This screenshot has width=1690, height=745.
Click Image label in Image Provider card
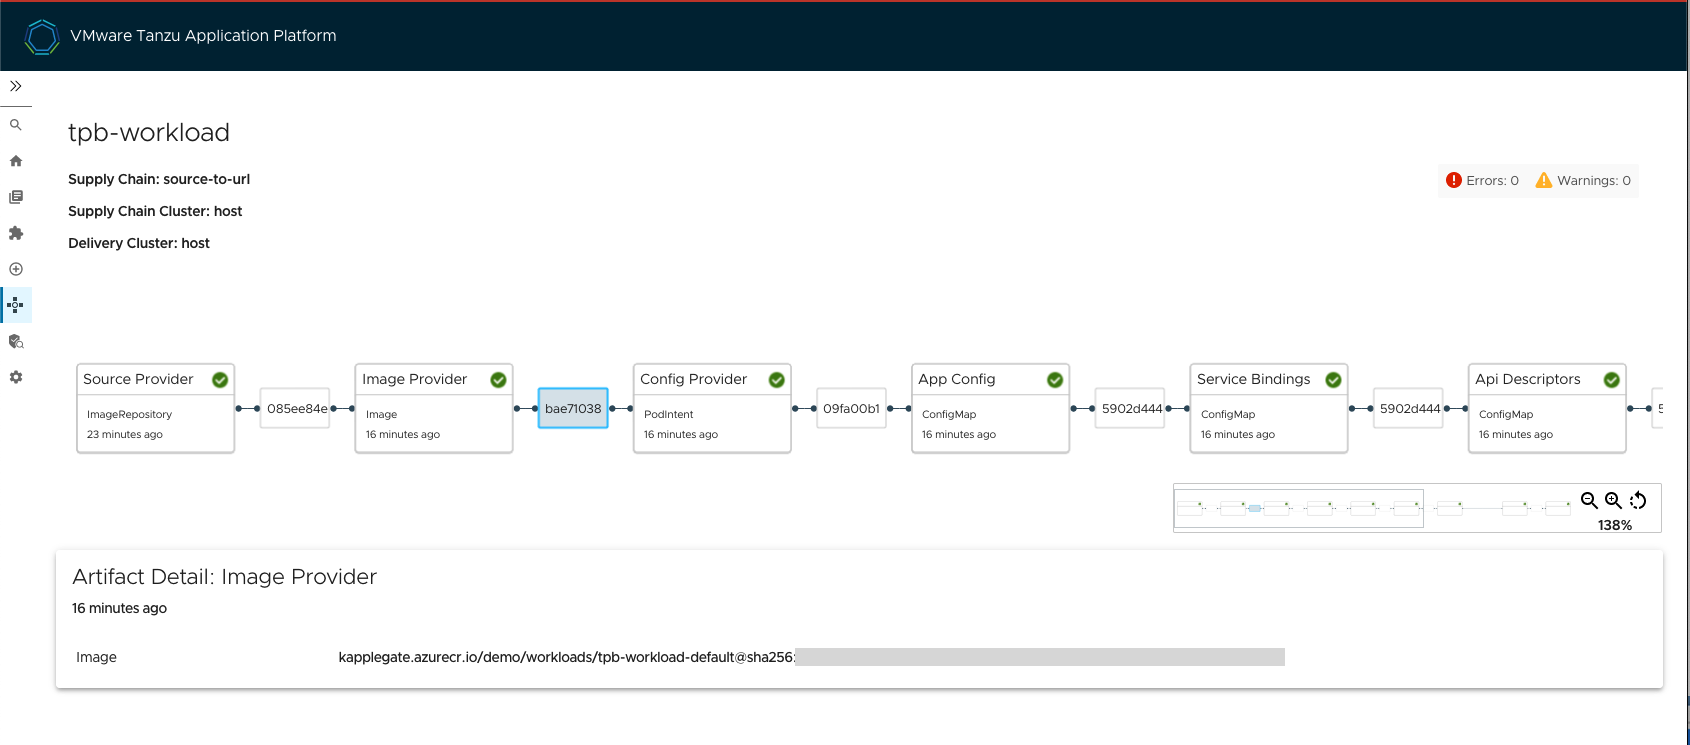381,414
